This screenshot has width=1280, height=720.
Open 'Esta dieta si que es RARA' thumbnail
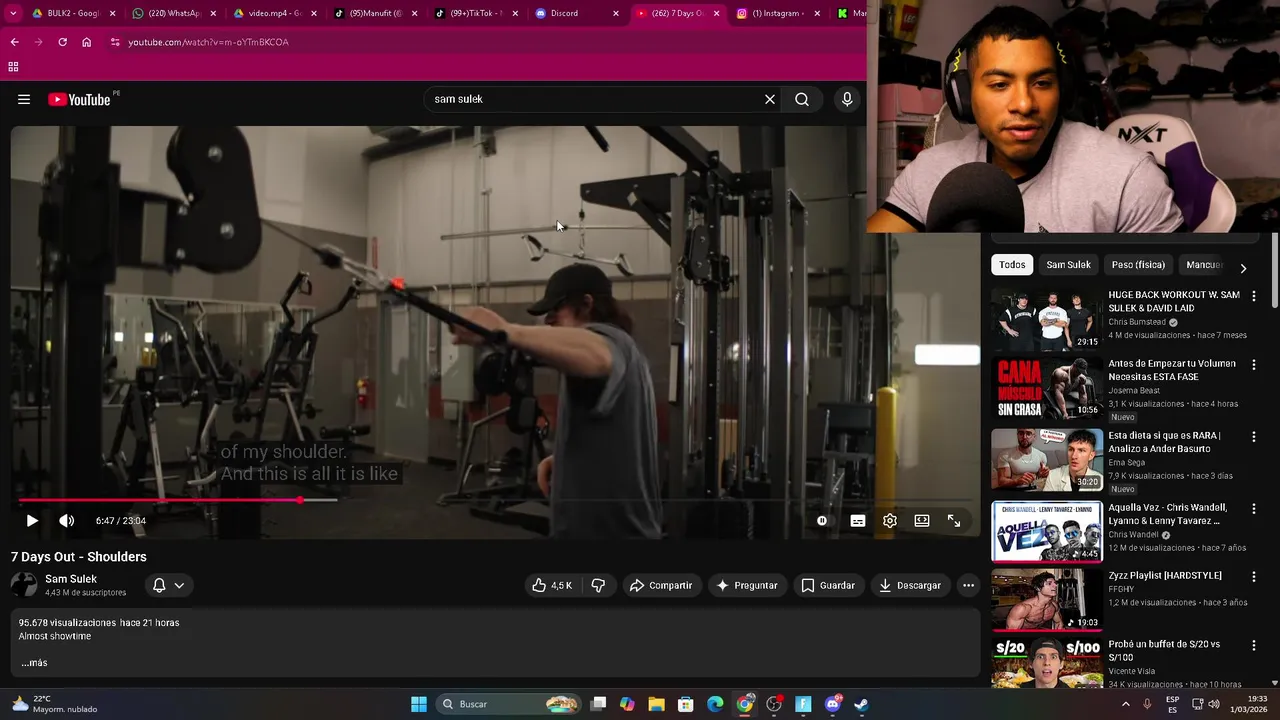pyautogui.click(x=1047, y=460)
